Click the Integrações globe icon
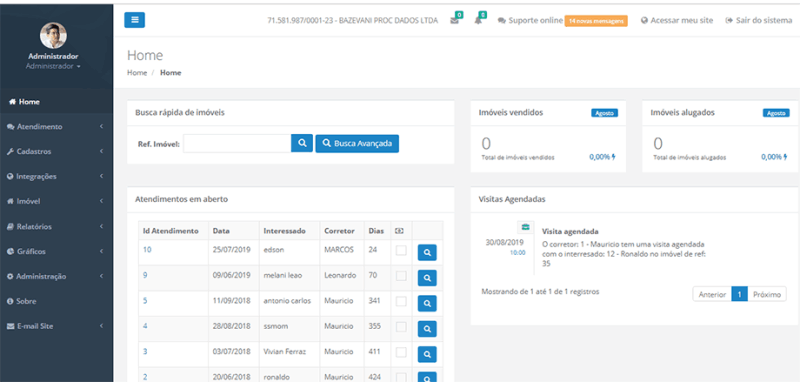 [x=10, y=176]
